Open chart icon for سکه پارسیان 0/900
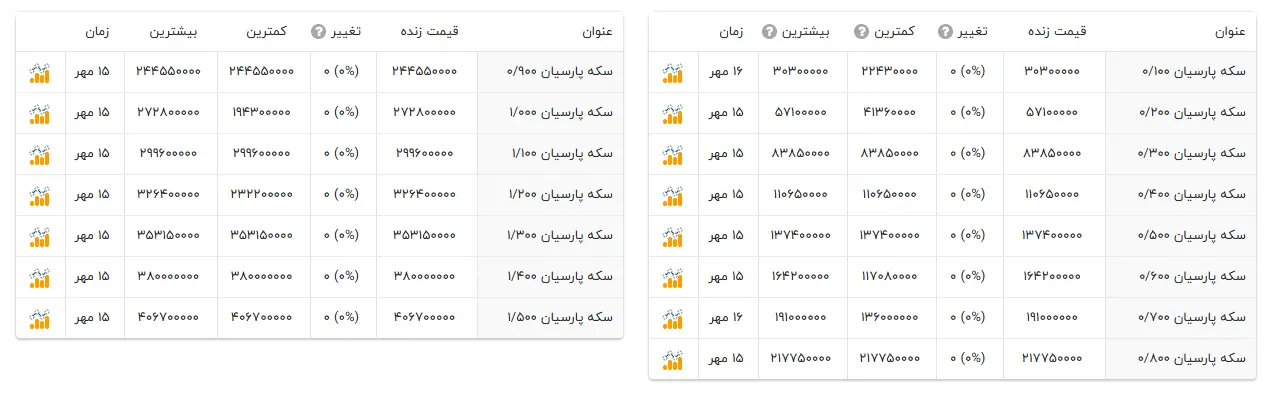Image resolution: width=1268 pixels, height=401 pixels. pos(40,73)
